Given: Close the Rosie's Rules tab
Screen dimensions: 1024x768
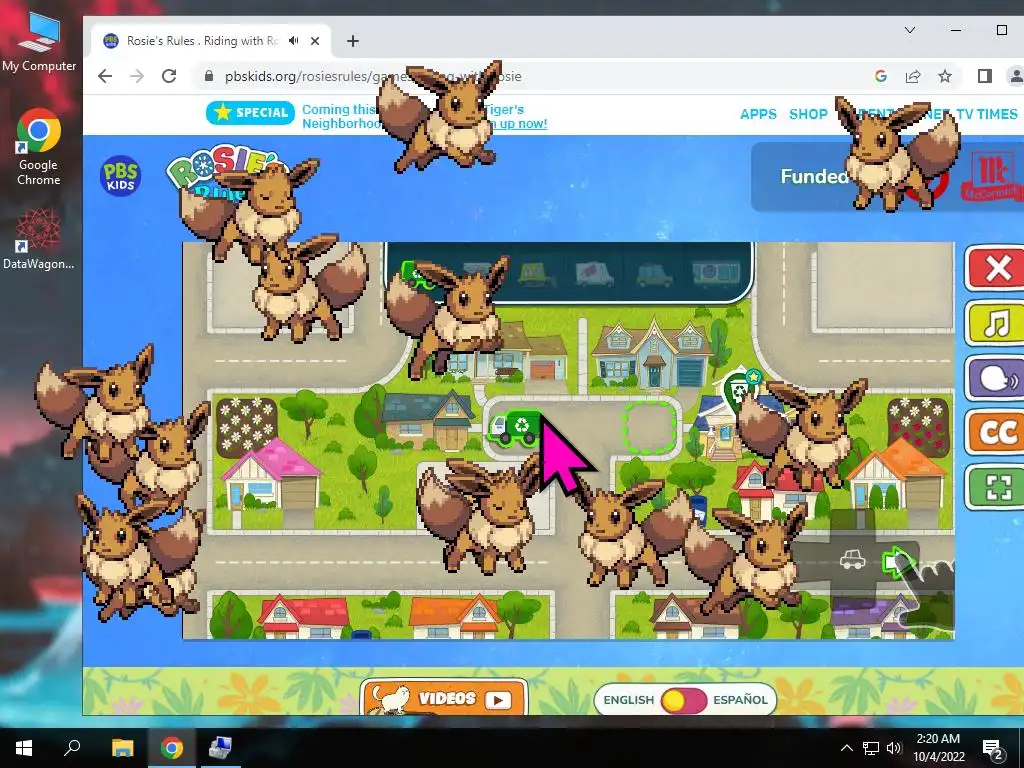Looking at the screenshot, I should click(x=315, y=40).
